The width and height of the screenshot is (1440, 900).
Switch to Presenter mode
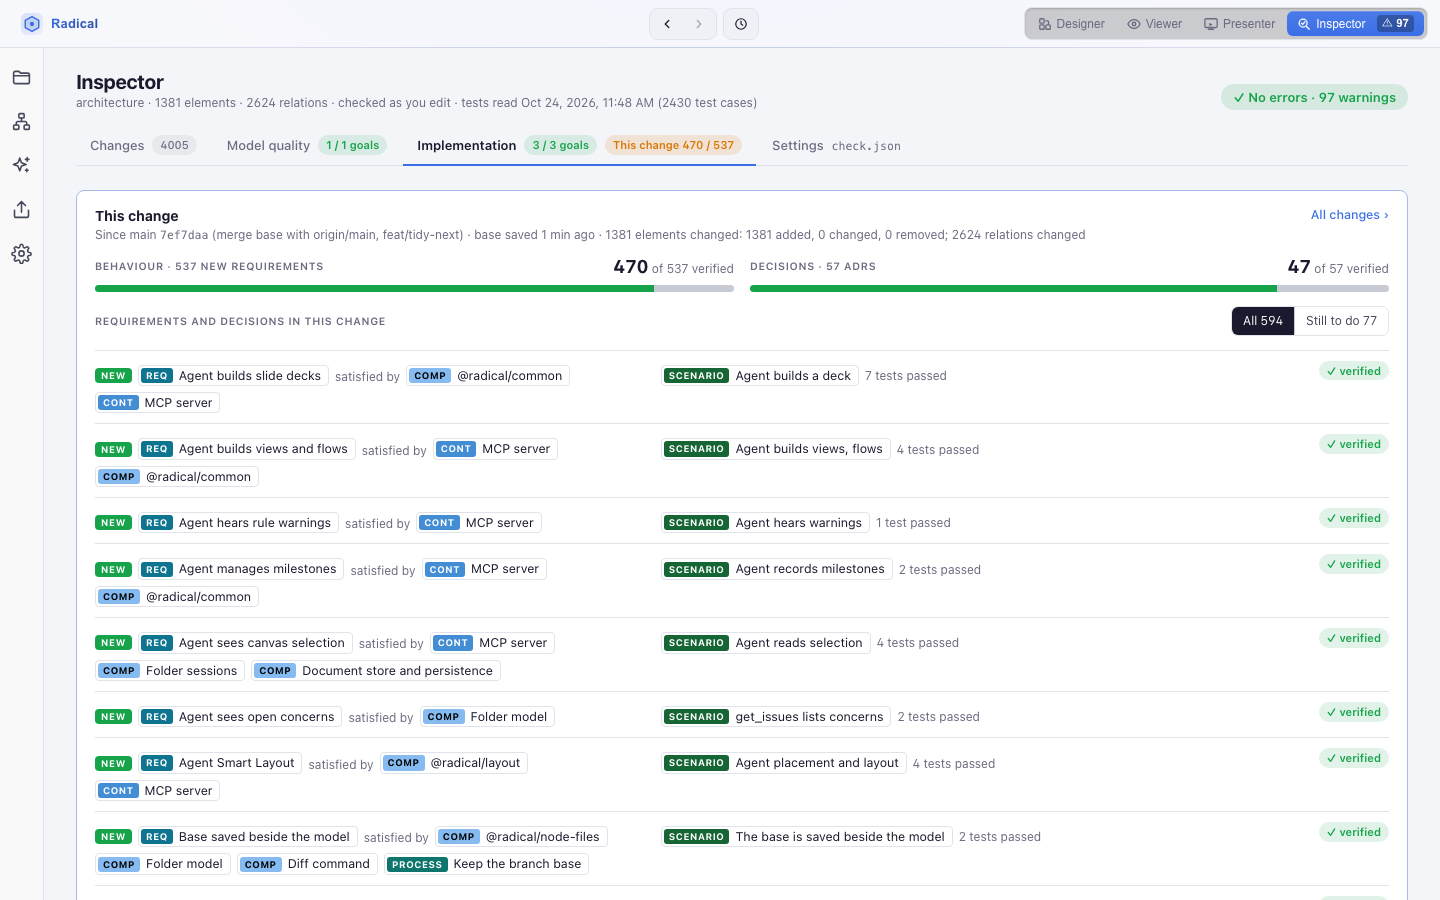coord(1239,24)
